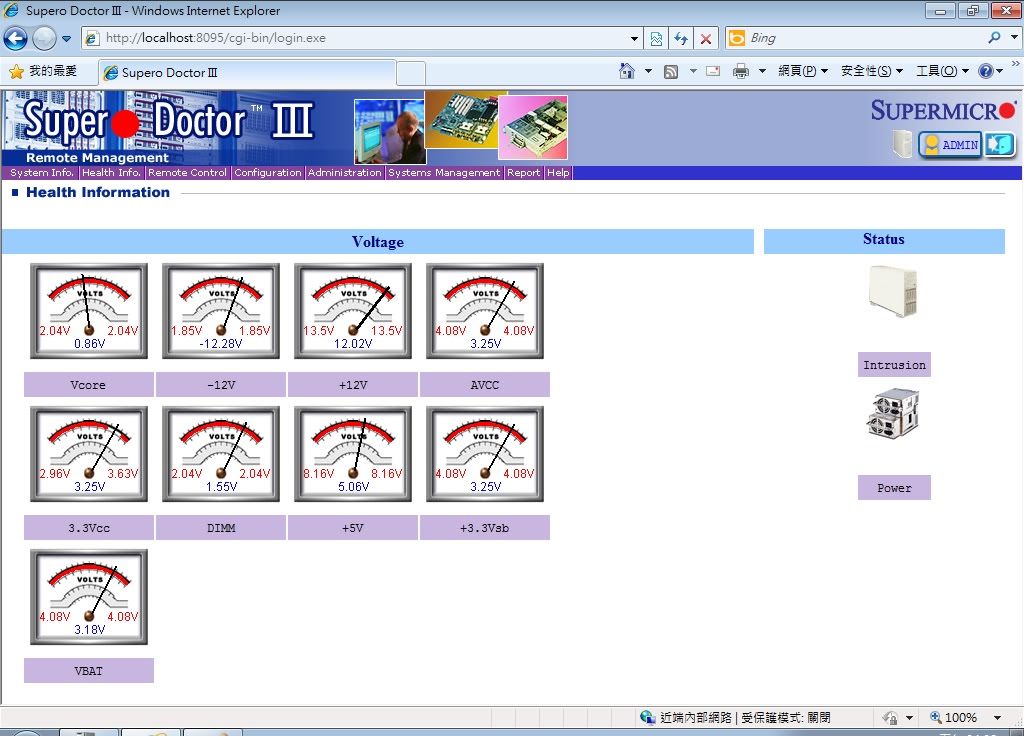Click the VBAT voltage gauge

89,597
